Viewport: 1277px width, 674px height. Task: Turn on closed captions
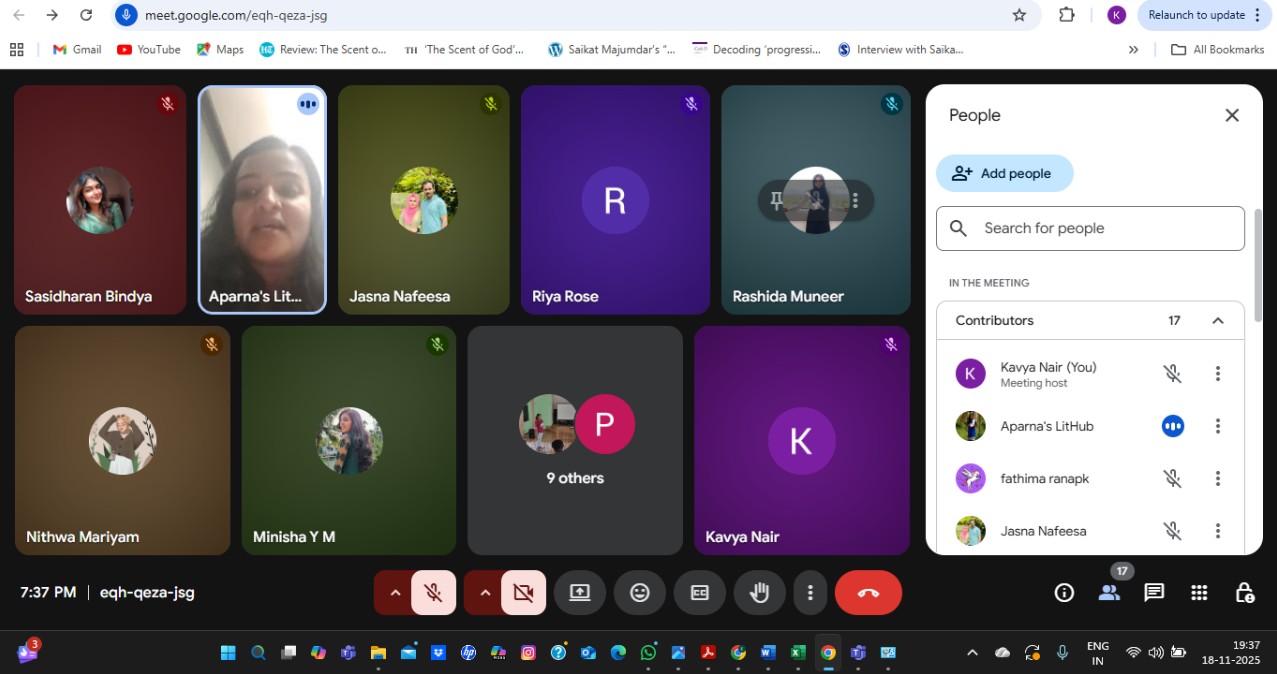(700, 592)
